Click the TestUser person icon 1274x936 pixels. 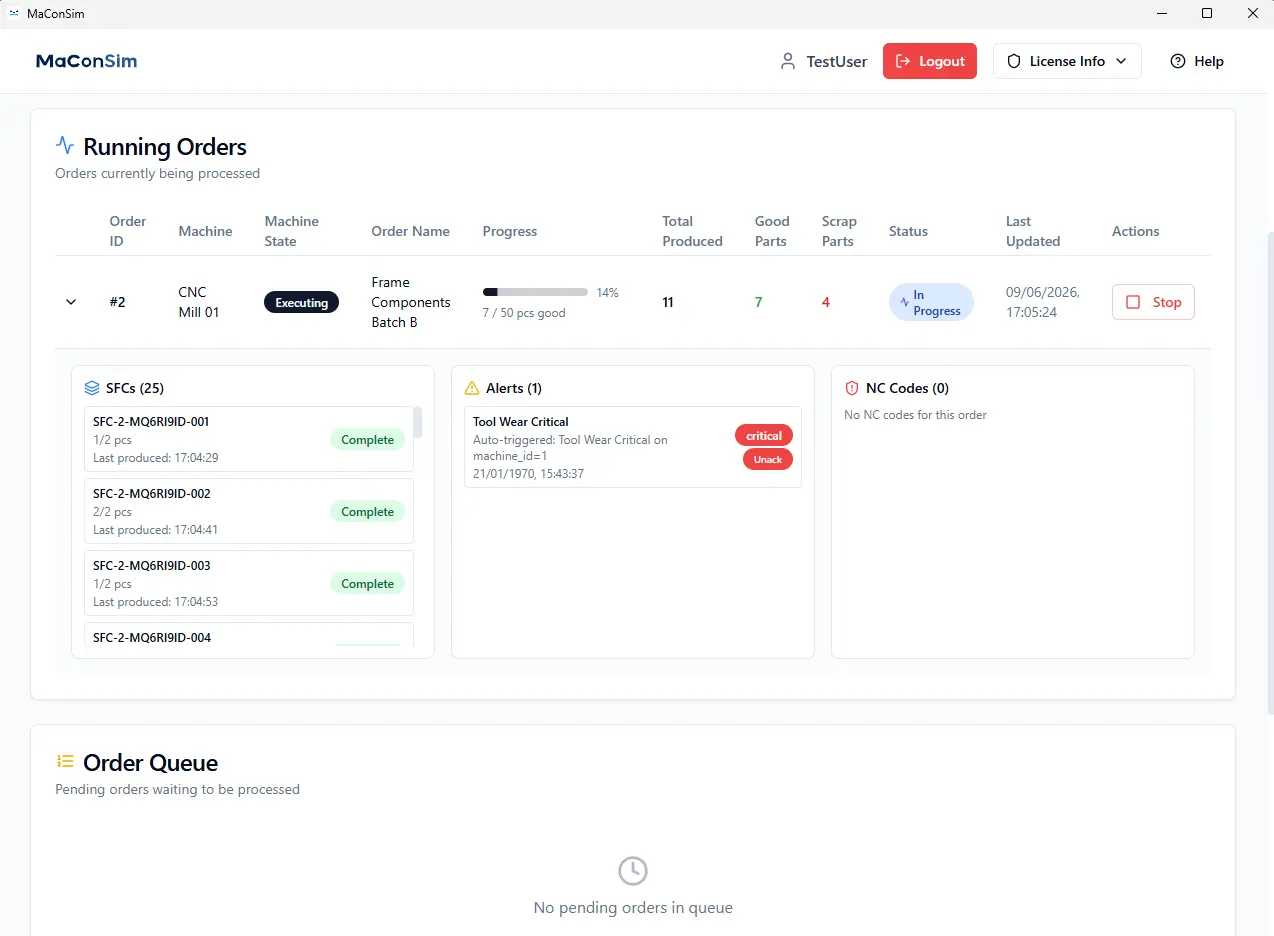(x=788, y=61)
